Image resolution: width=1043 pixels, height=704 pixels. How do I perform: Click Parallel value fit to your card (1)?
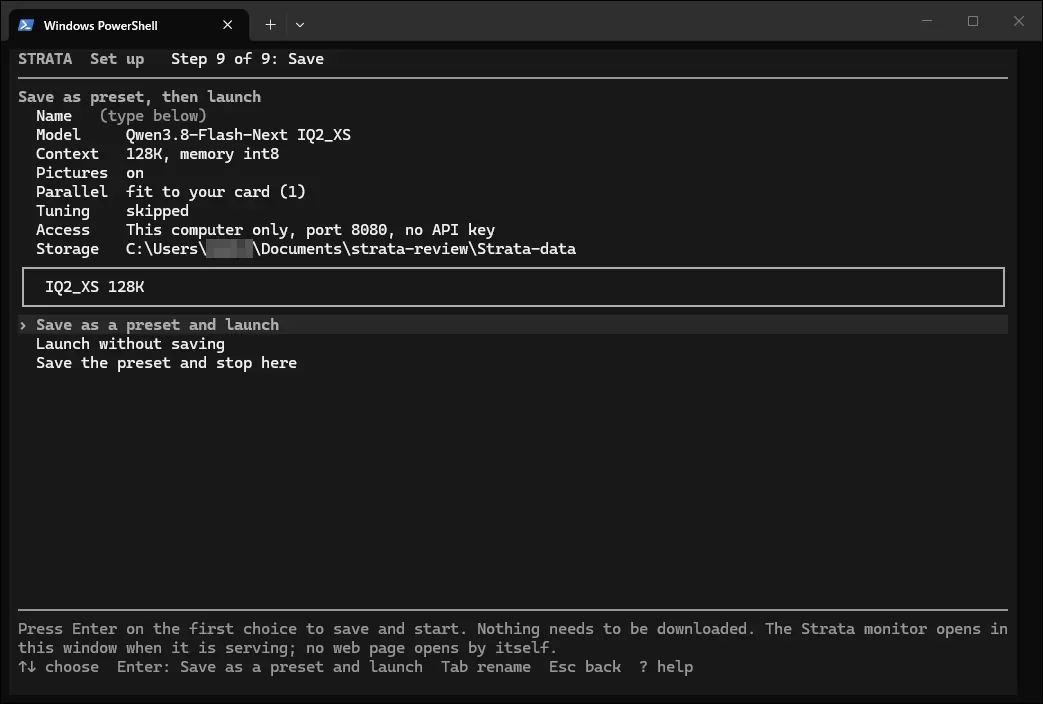tap(216, 192)
